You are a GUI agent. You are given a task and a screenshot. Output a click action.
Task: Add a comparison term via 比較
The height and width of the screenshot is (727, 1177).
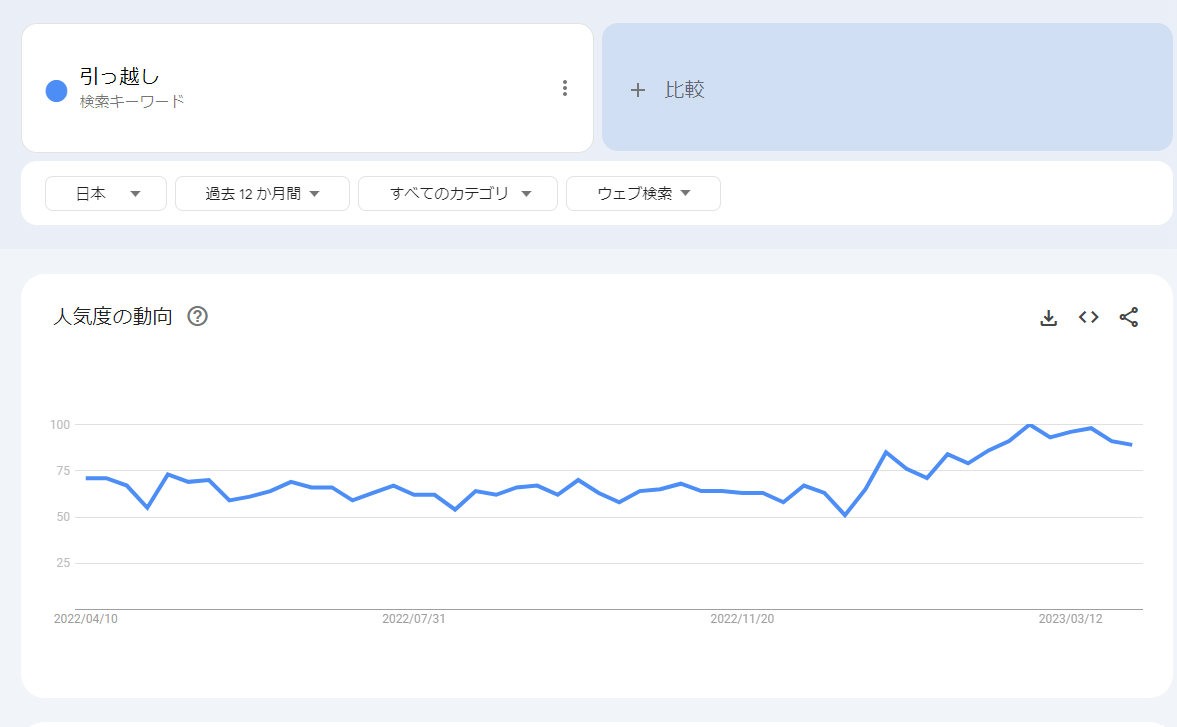(887, 87)
